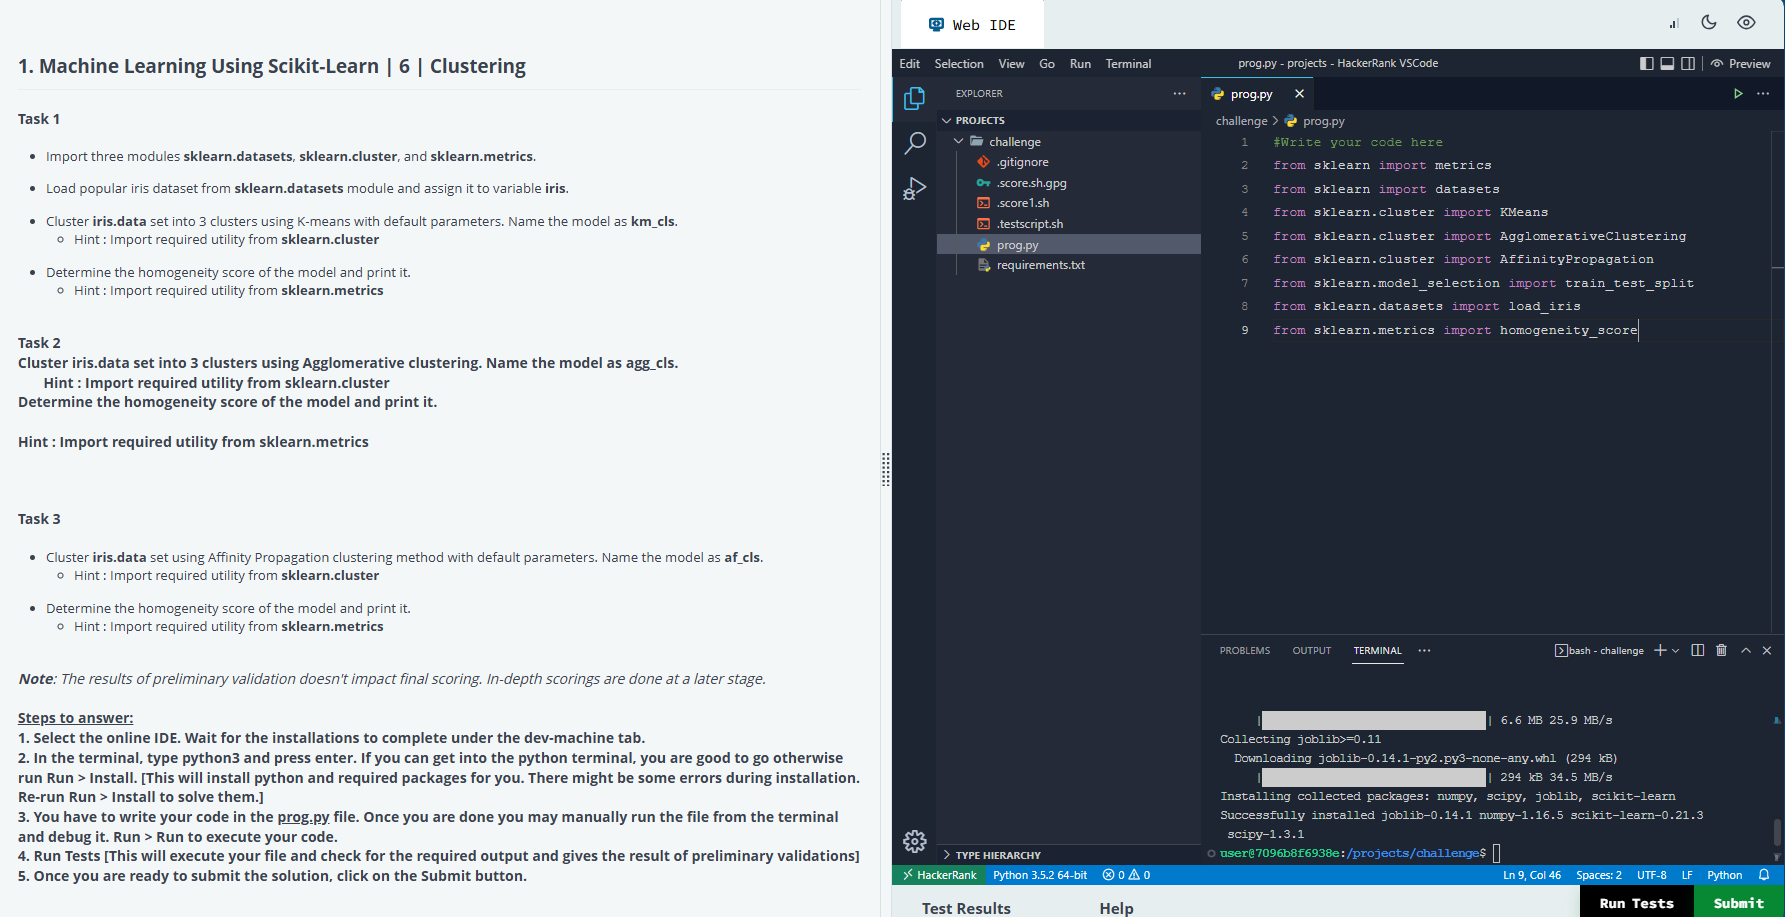Toggle bottom panel layout icon

(1667, 63)
